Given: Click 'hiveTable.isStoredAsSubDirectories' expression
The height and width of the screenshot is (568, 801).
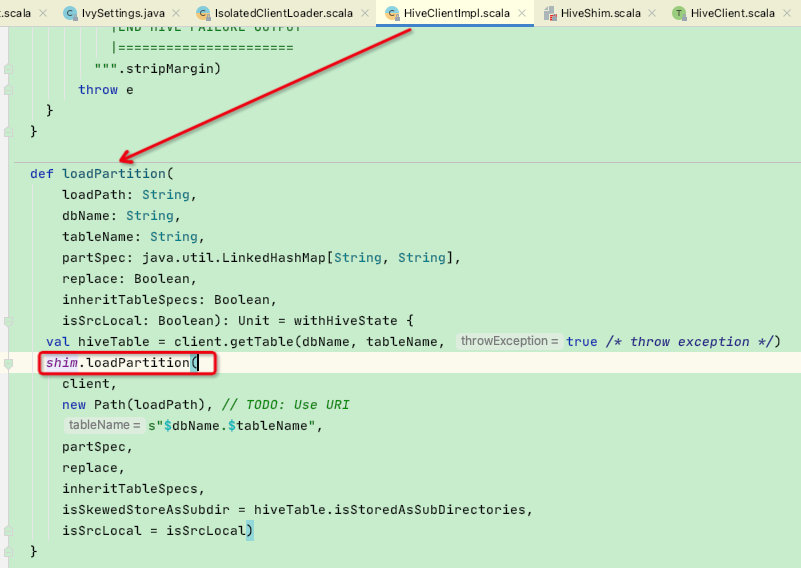Looking at the screenshot, I should (x=389, y=510).
